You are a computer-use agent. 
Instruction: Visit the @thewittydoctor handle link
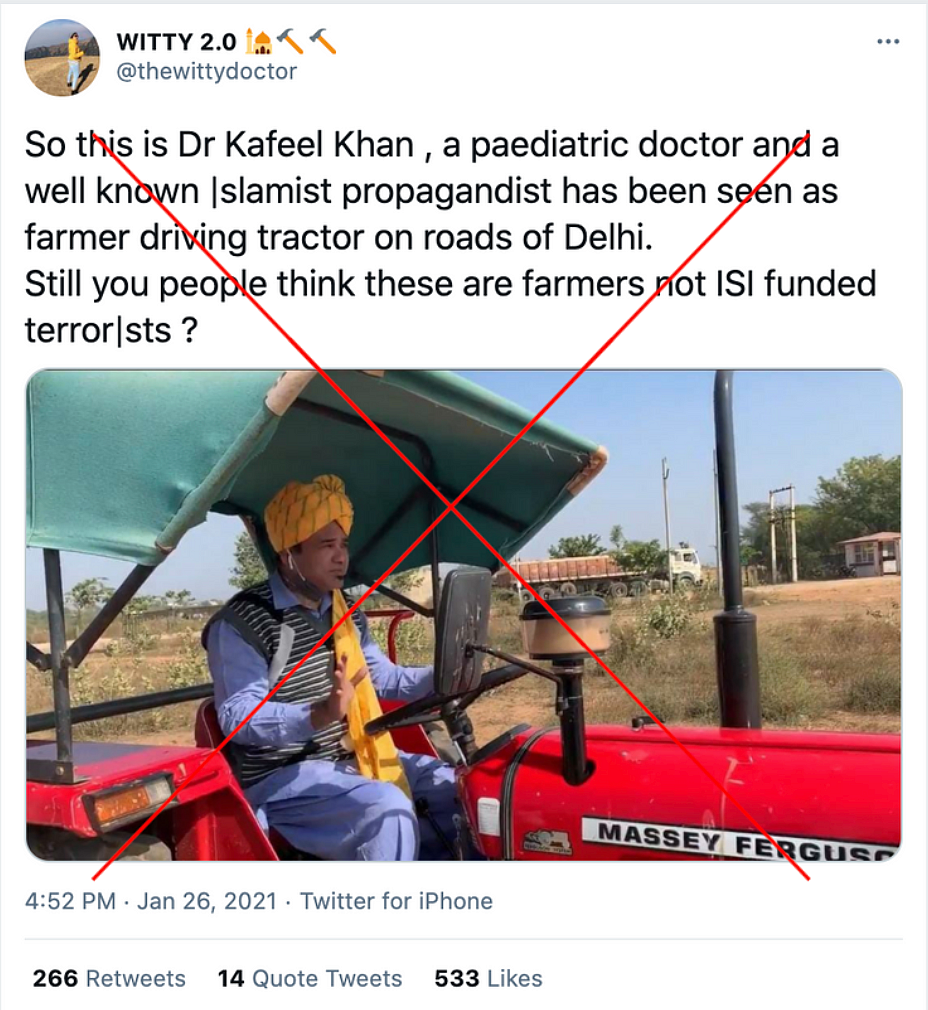click(x=207, y=71)
